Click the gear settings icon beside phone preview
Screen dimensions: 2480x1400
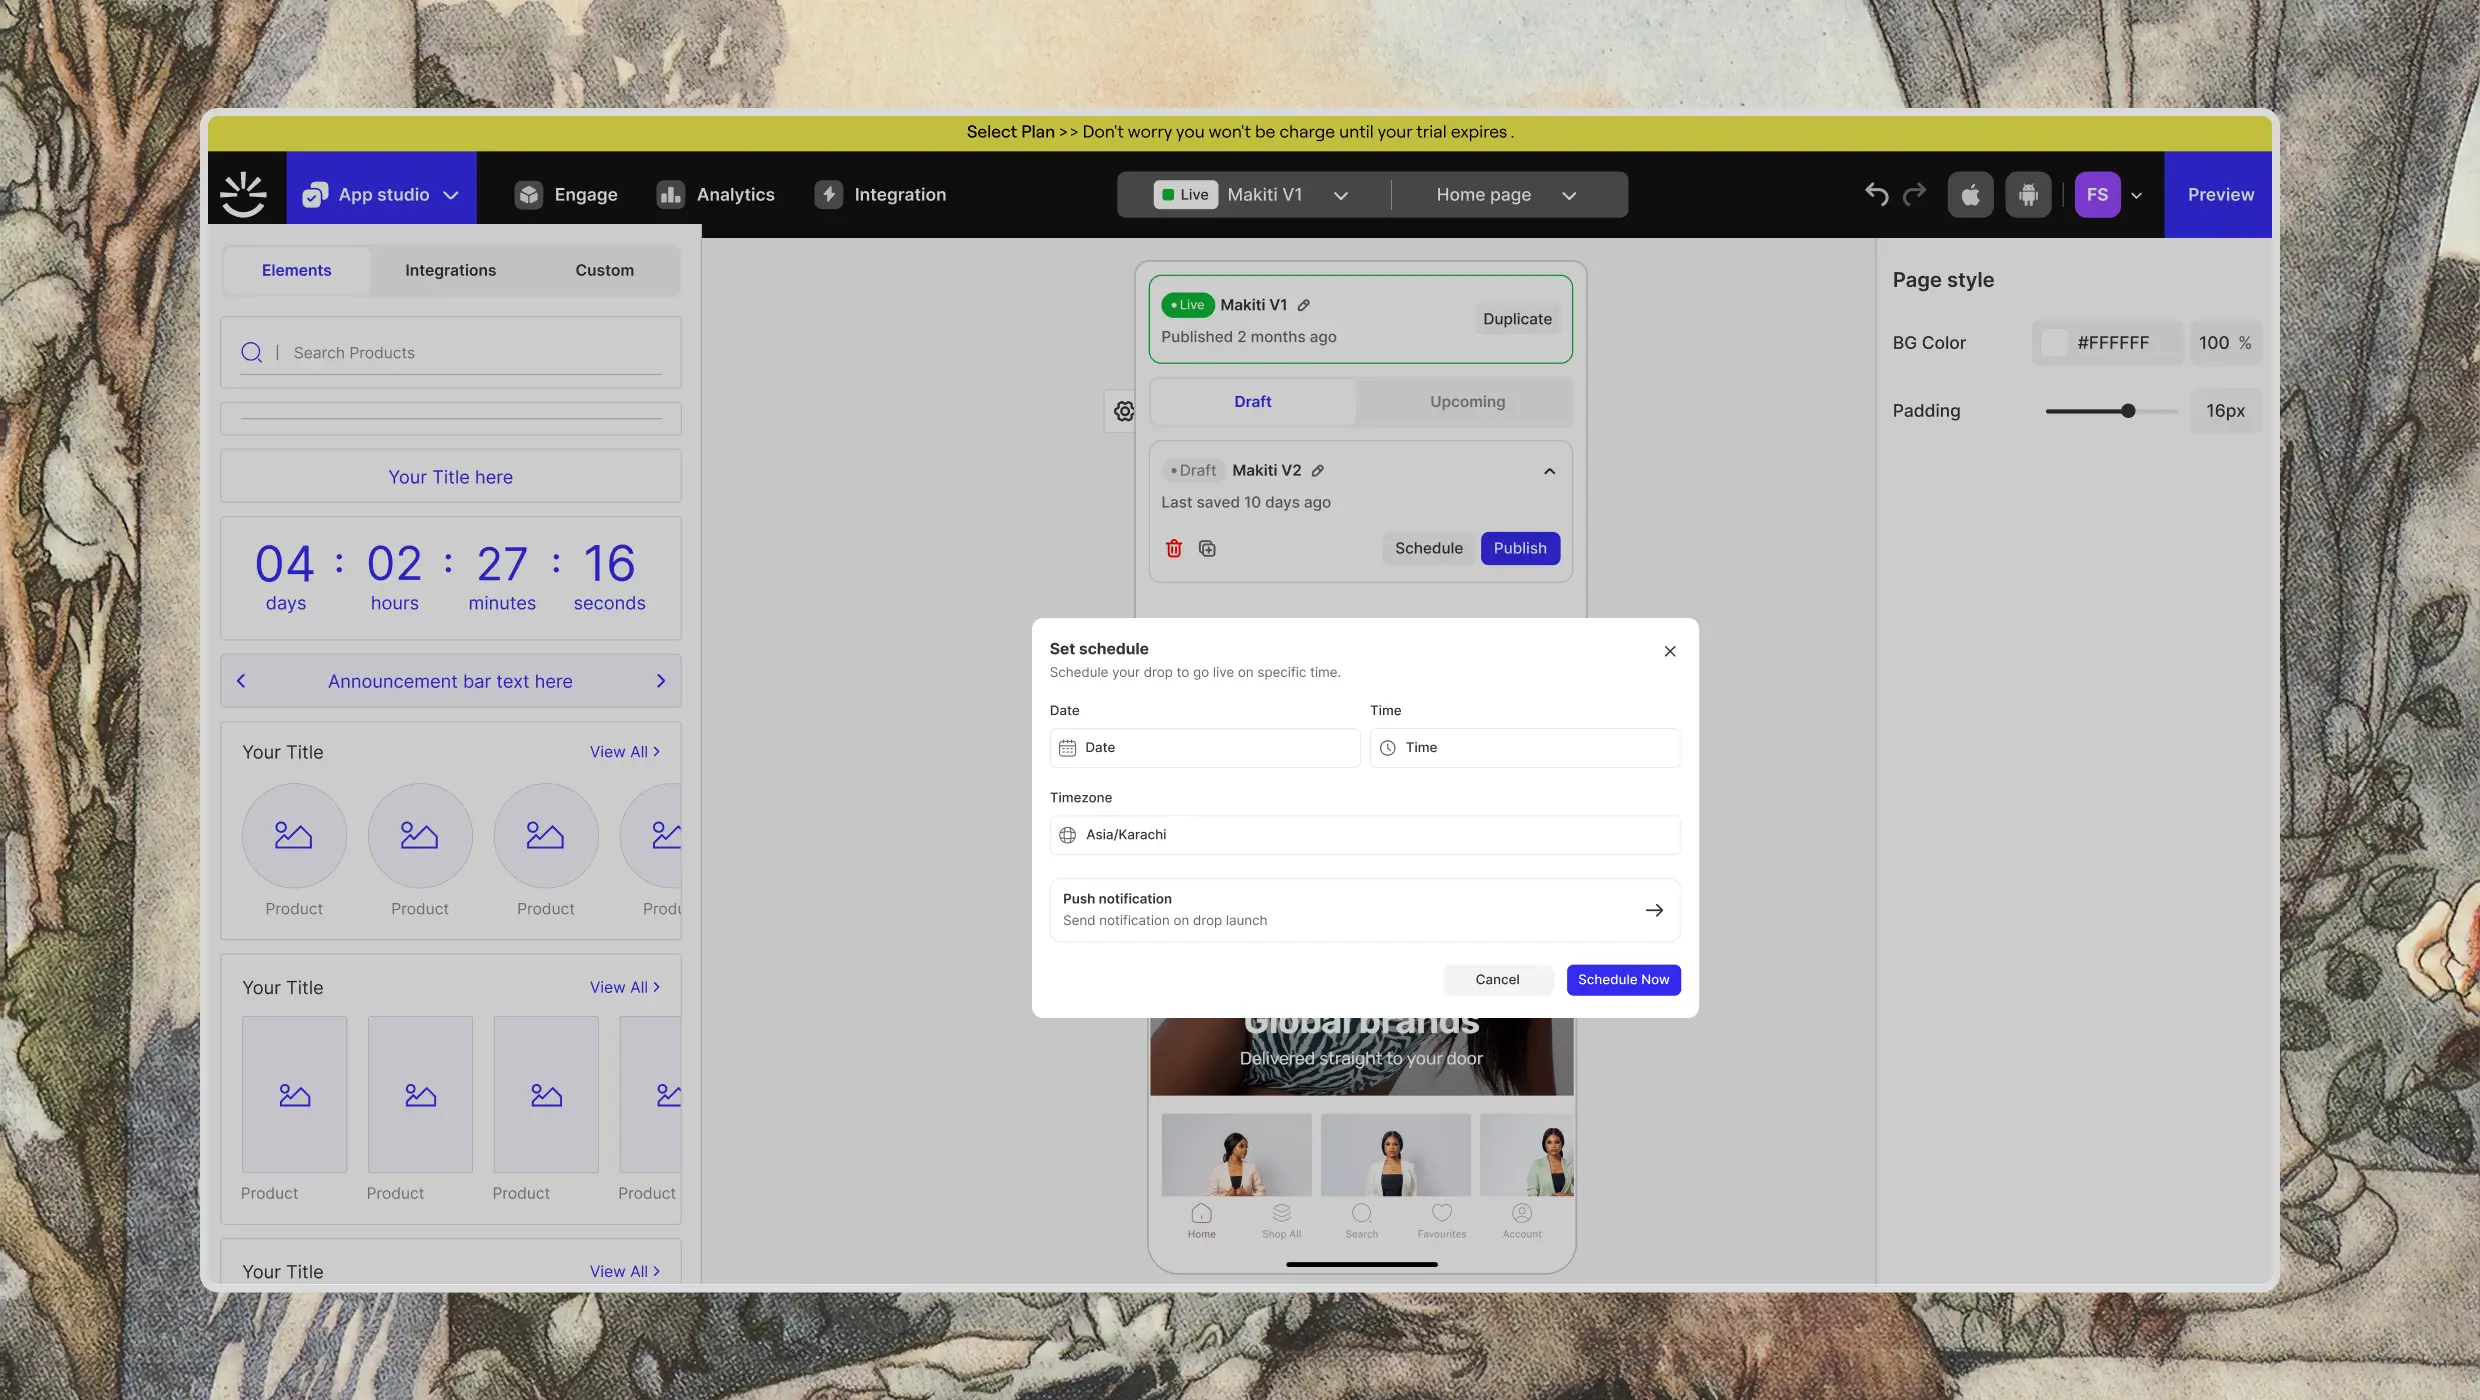click(1124, 411)
